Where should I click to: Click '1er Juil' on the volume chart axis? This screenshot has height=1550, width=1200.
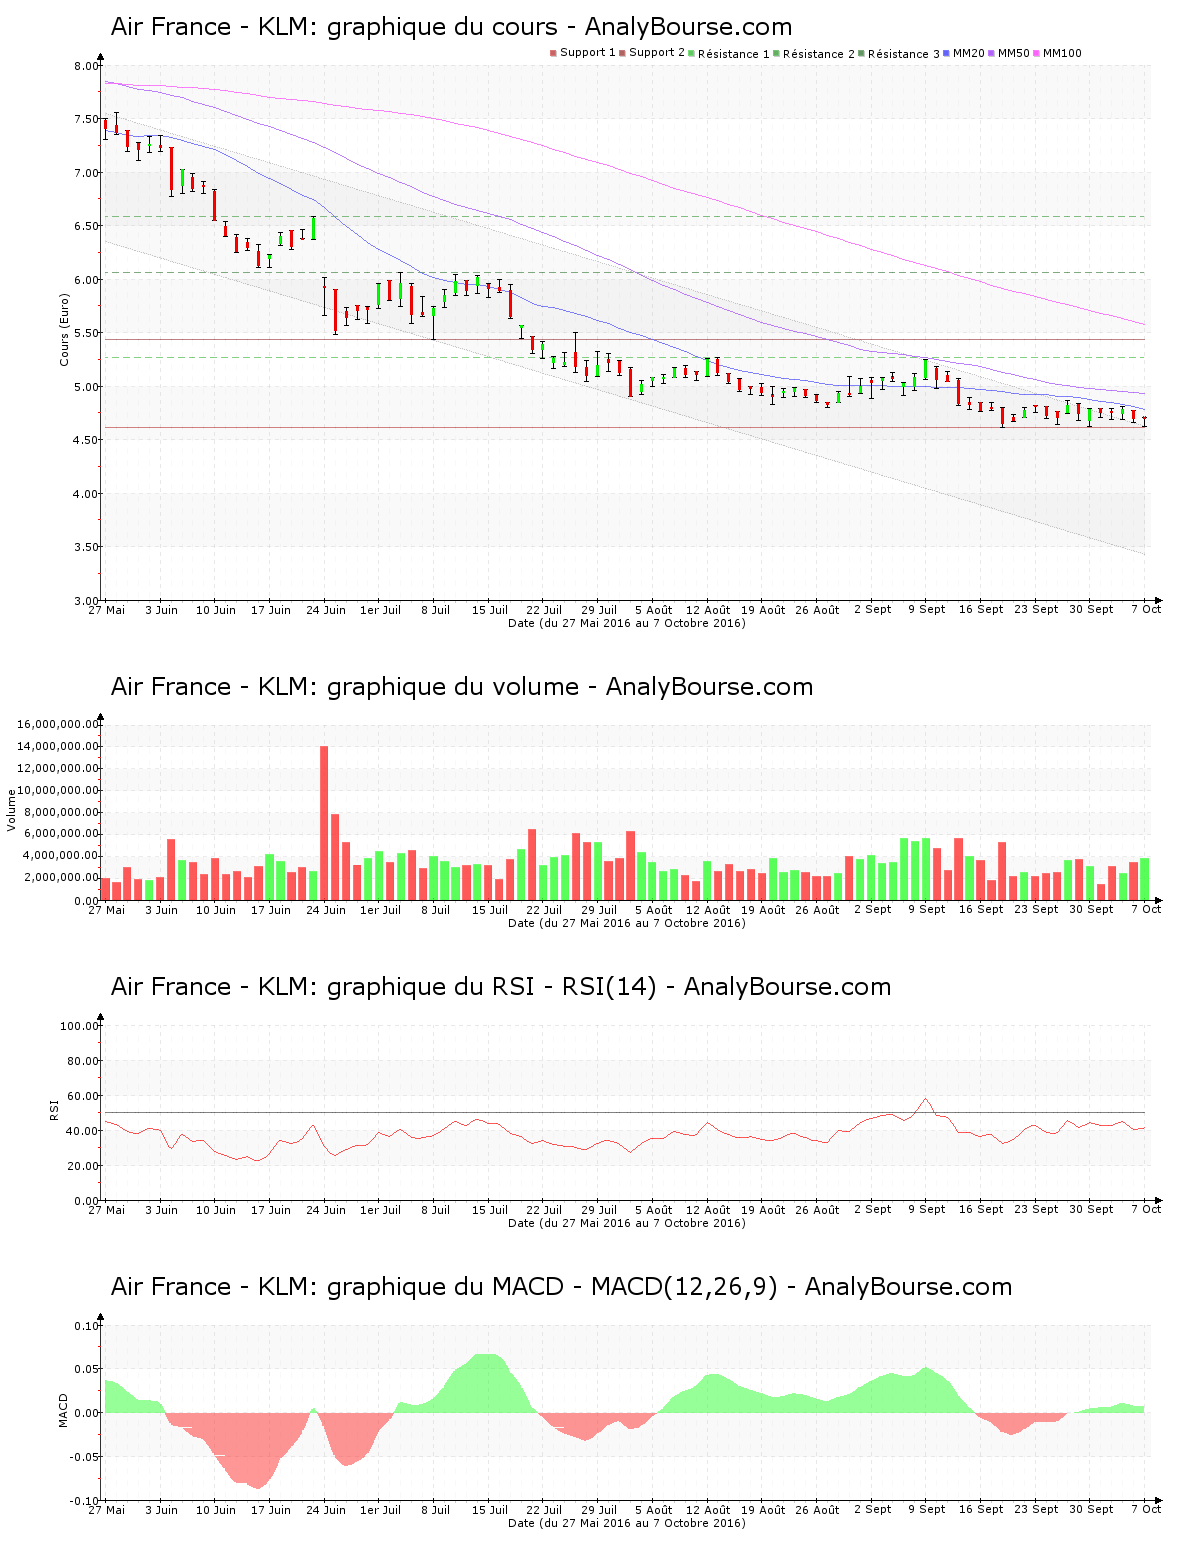(380, 910)
